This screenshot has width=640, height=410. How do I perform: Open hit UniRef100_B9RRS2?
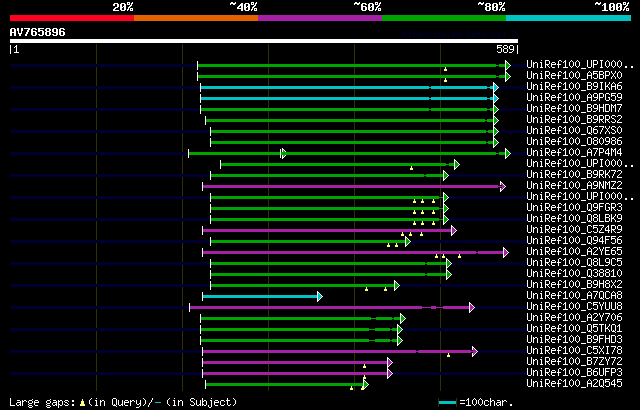(x=574, y=120)
